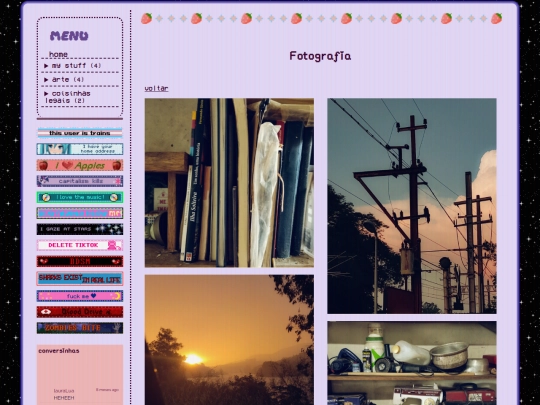The image size is (540, 405).
Task: Click the Fotografia page heading
Action: pyautogui.click(x=320, y=56)
